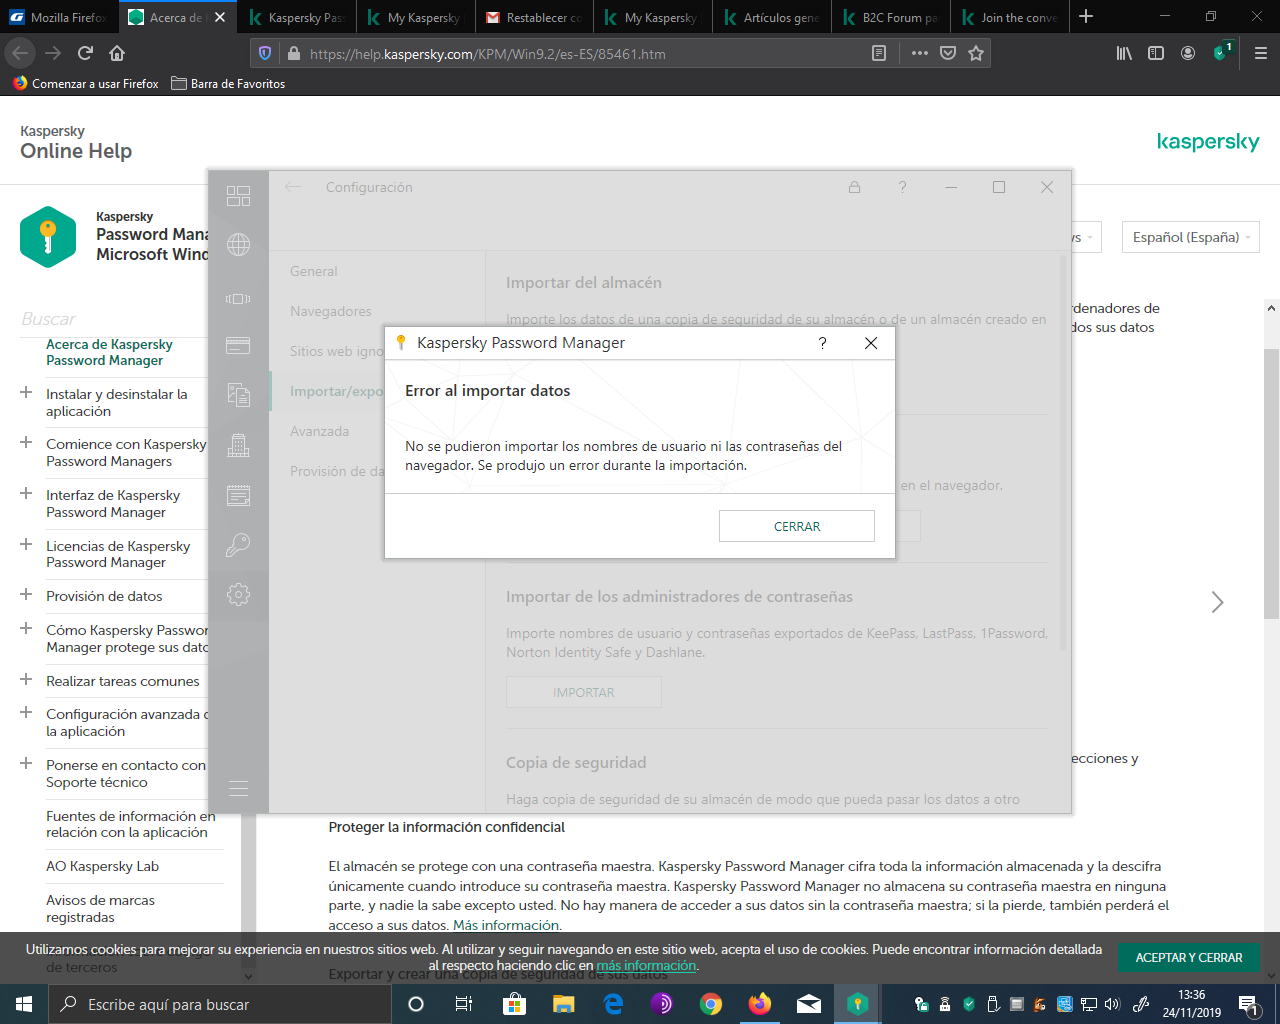Click ACEPTAR Y CERRAR cookies button
Image resolution: width=1280 pixels, height=1024 pixels.
1189,958
